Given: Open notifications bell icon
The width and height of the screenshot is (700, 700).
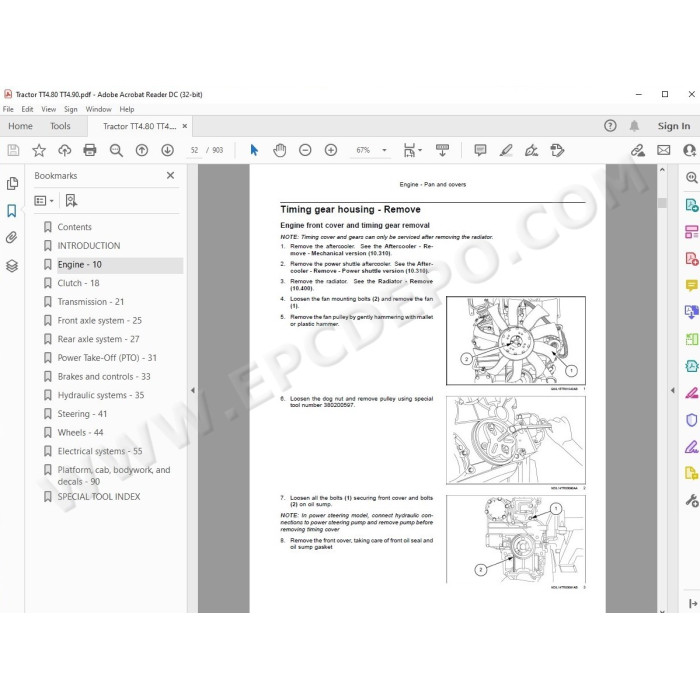Looking at the screenshot, I should [634, 126].
